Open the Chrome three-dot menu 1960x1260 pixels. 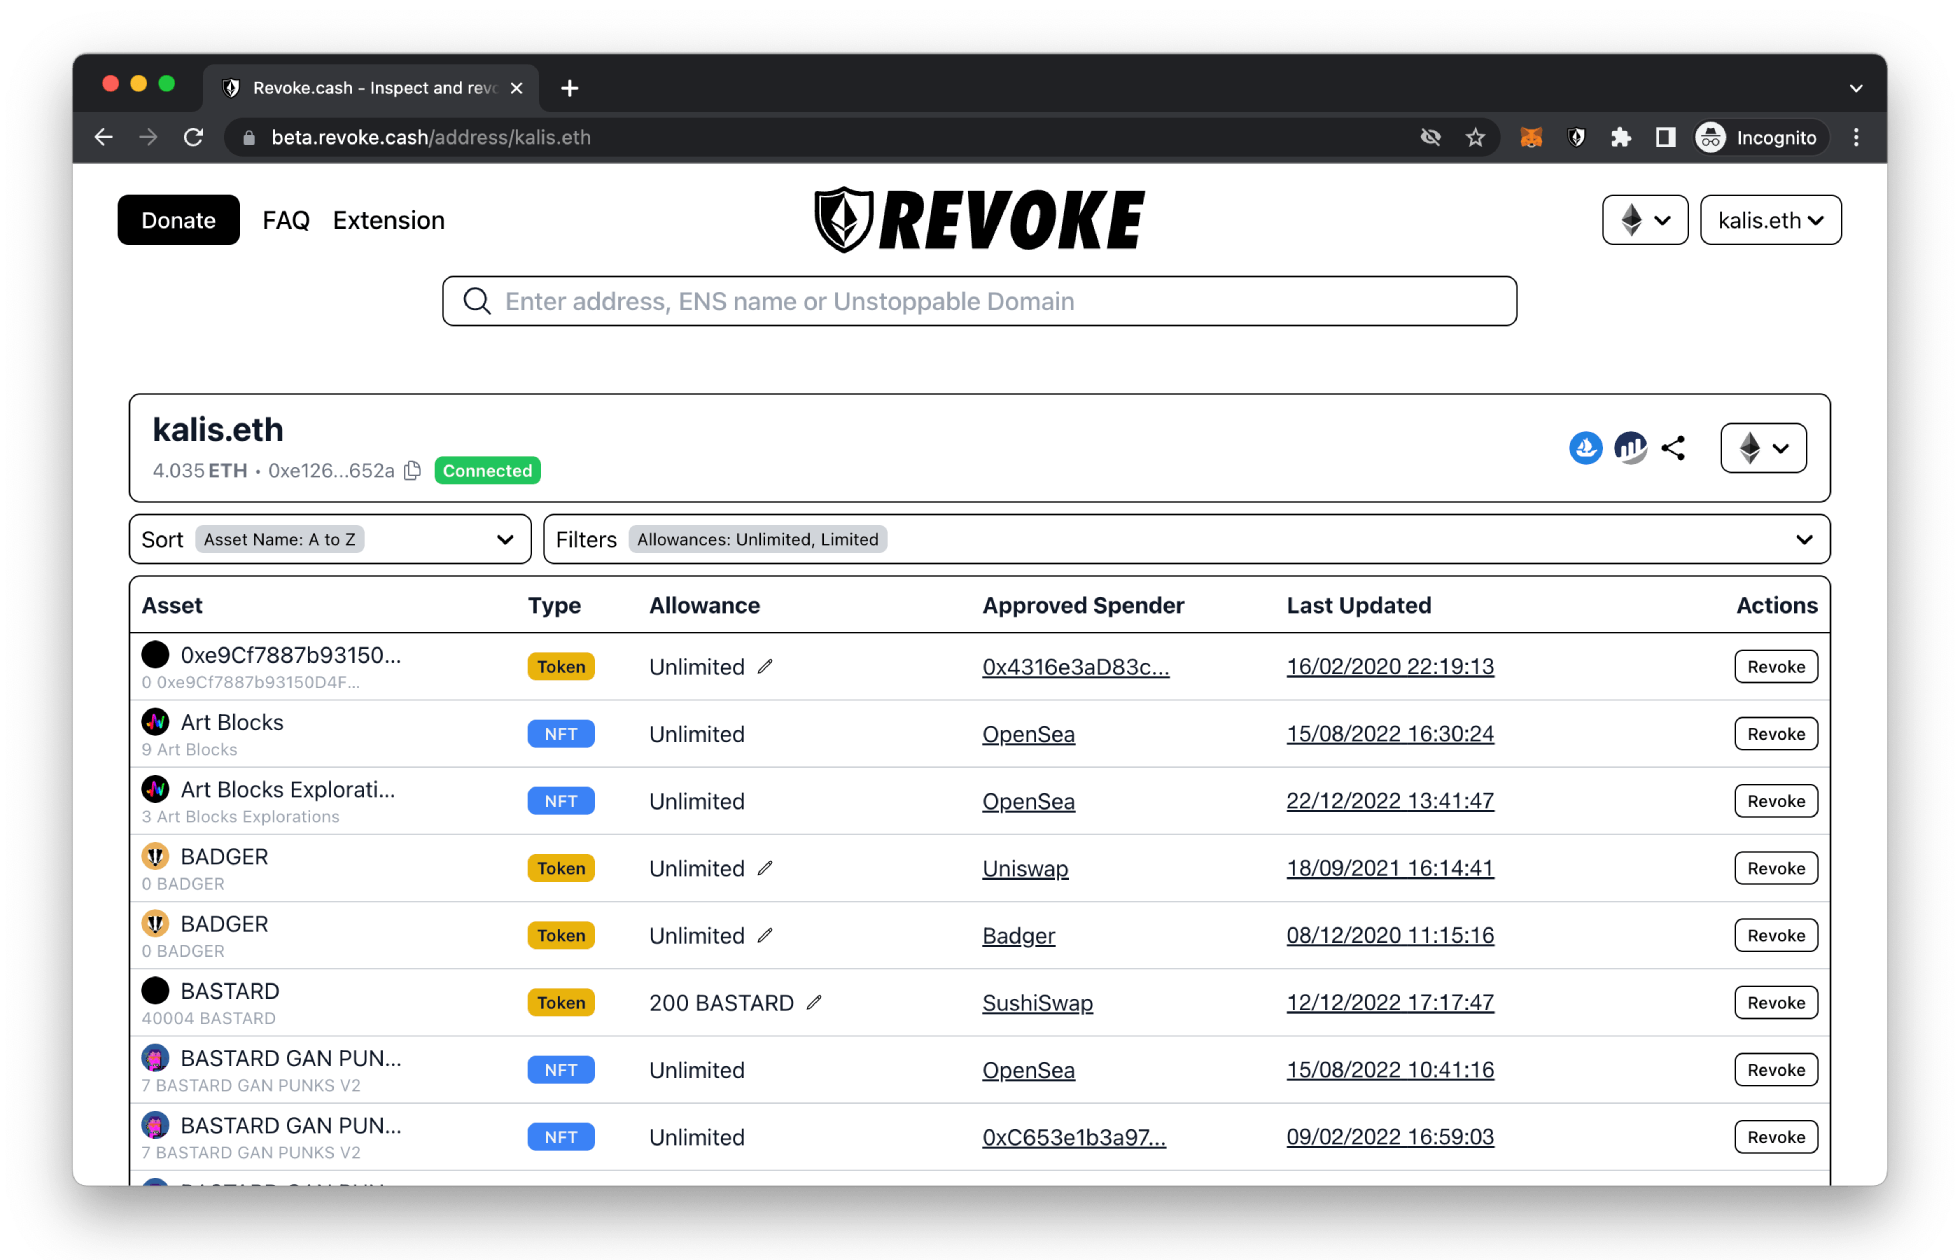(x=1856, y=137)
